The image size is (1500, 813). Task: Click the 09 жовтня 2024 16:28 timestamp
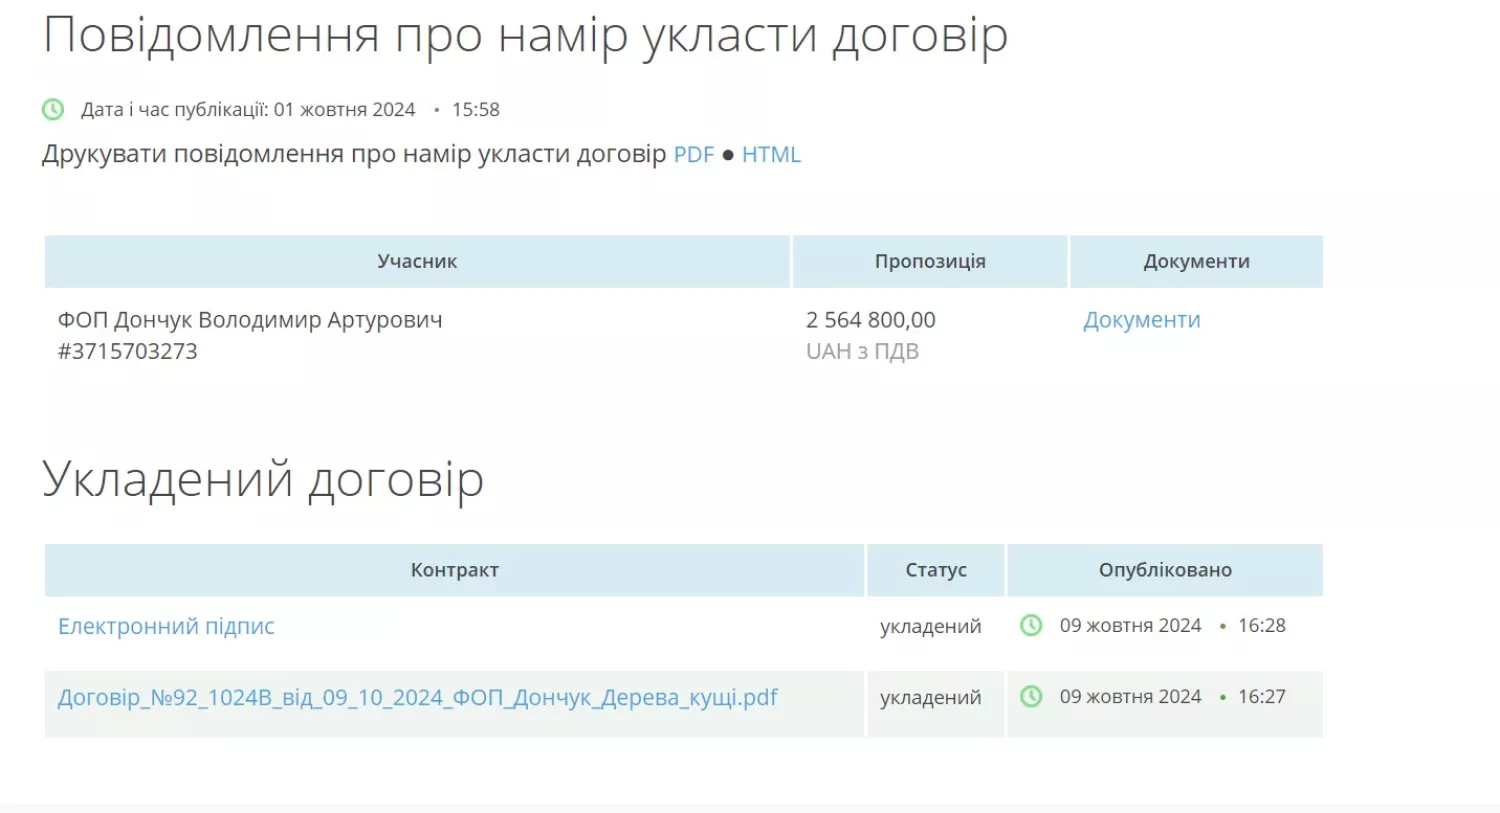click(1173, 625)
